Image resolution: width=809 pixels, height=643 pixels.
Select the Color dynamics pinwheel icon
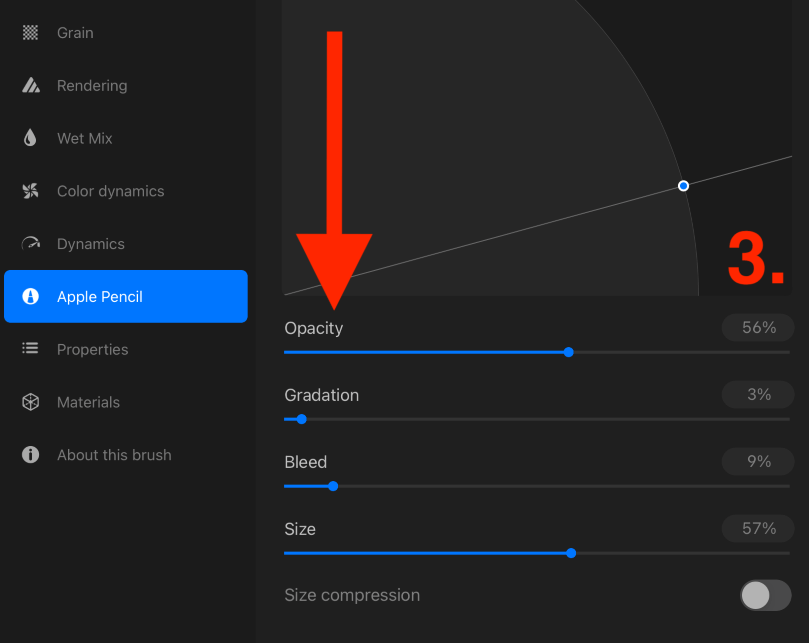point(30,191)
